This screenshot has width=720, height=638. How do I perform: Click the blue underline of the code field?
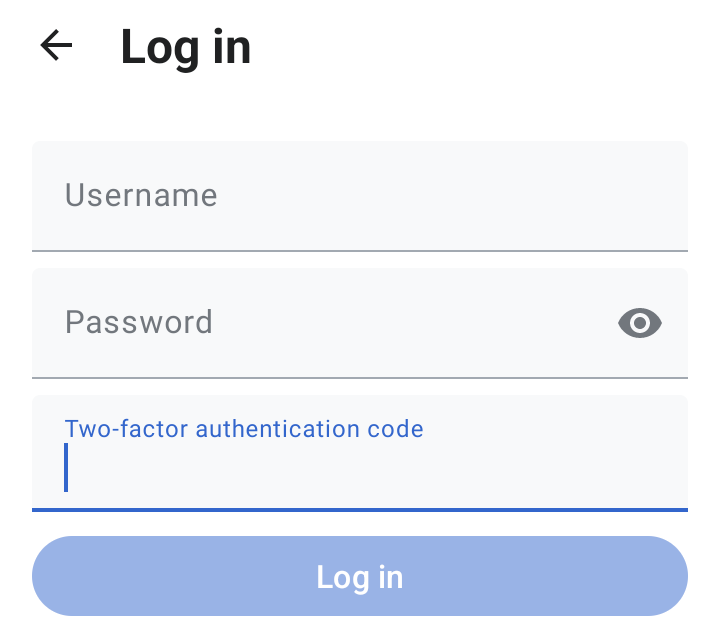click(360, 510)
